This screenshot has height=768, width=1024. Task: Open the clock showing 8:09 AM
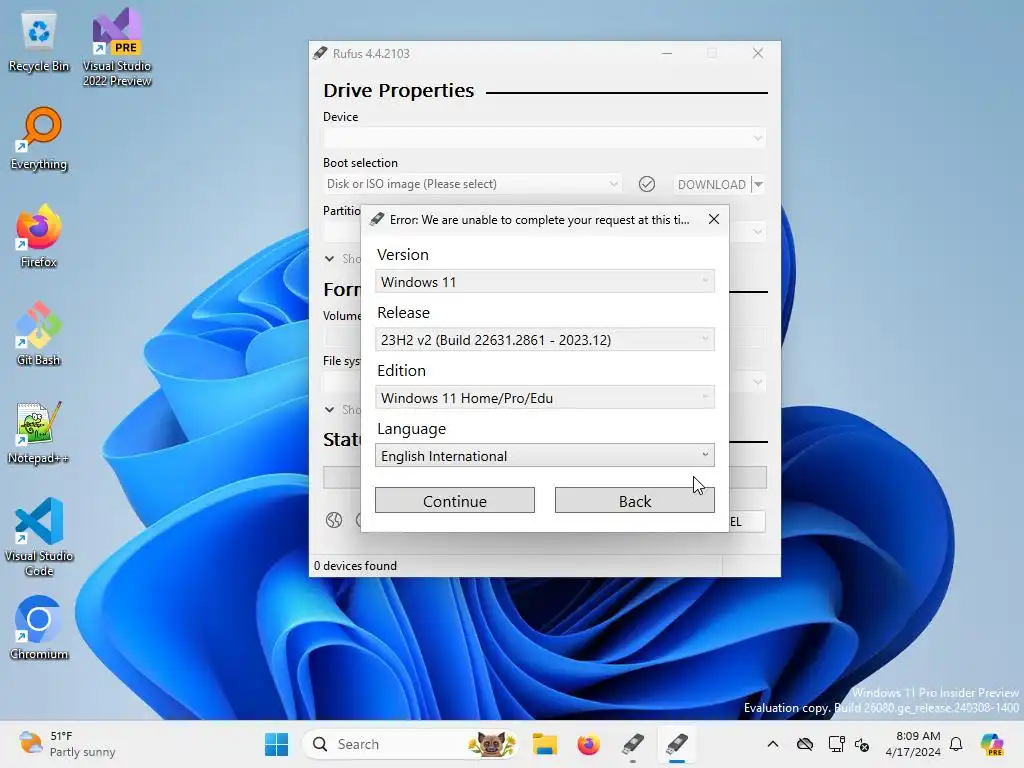[x=913, y=744]
